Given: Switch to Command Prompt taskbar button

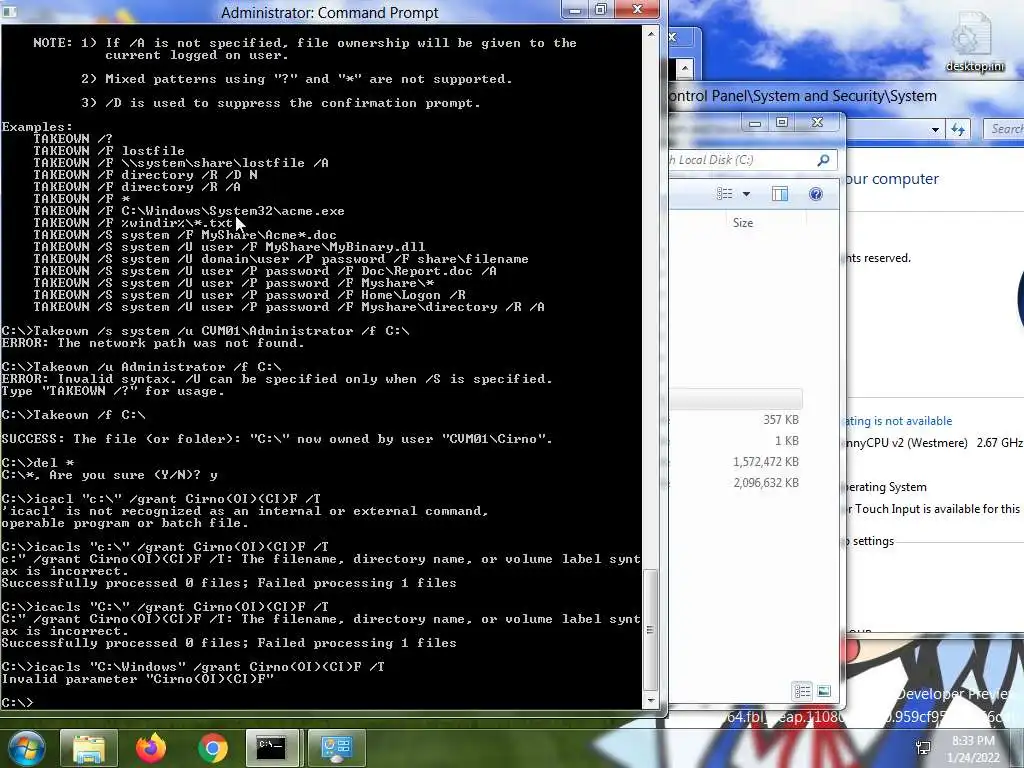Looking at the screenshot, I should coord(272,748).
